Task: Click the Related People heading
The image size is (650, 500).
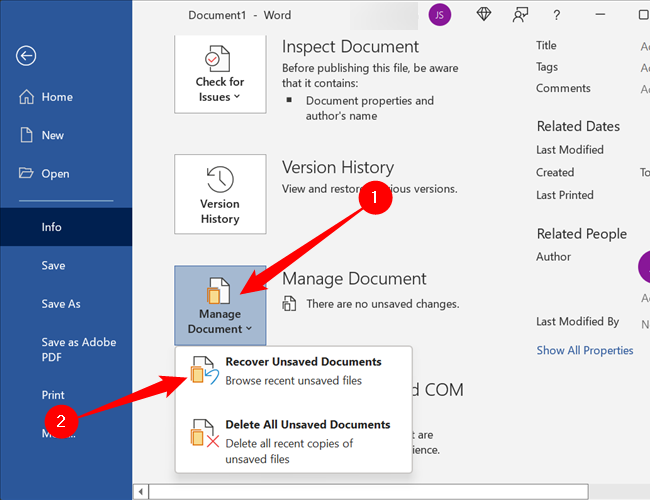Action: point(582,234)
